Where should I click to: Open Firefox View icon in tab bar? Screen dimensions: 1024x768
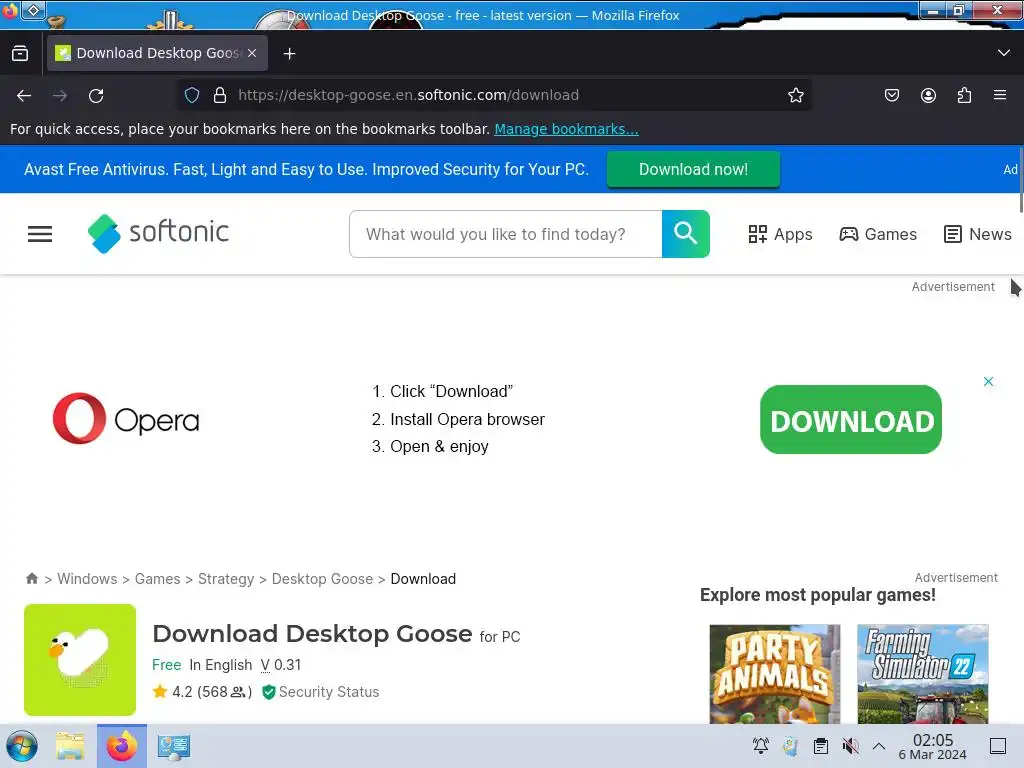point(20,53)
